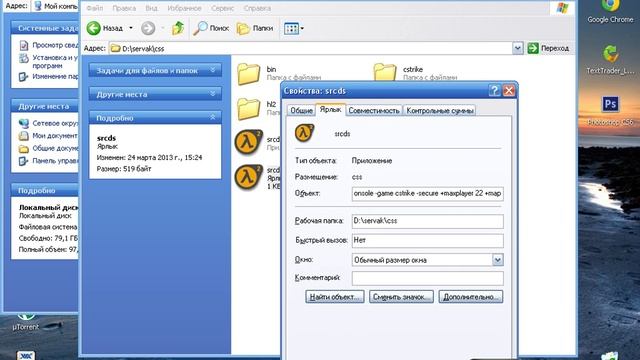Switch to the Совместимость tab
The width and height of the screenshot is (640, 360).
click(x=374, y=111)
